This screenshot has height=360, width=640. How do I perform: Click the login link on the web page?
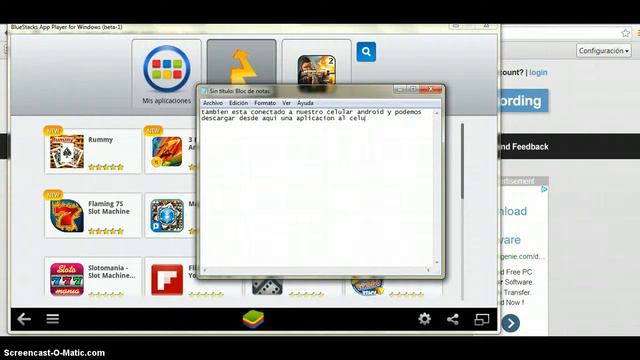tap(538, 72)
